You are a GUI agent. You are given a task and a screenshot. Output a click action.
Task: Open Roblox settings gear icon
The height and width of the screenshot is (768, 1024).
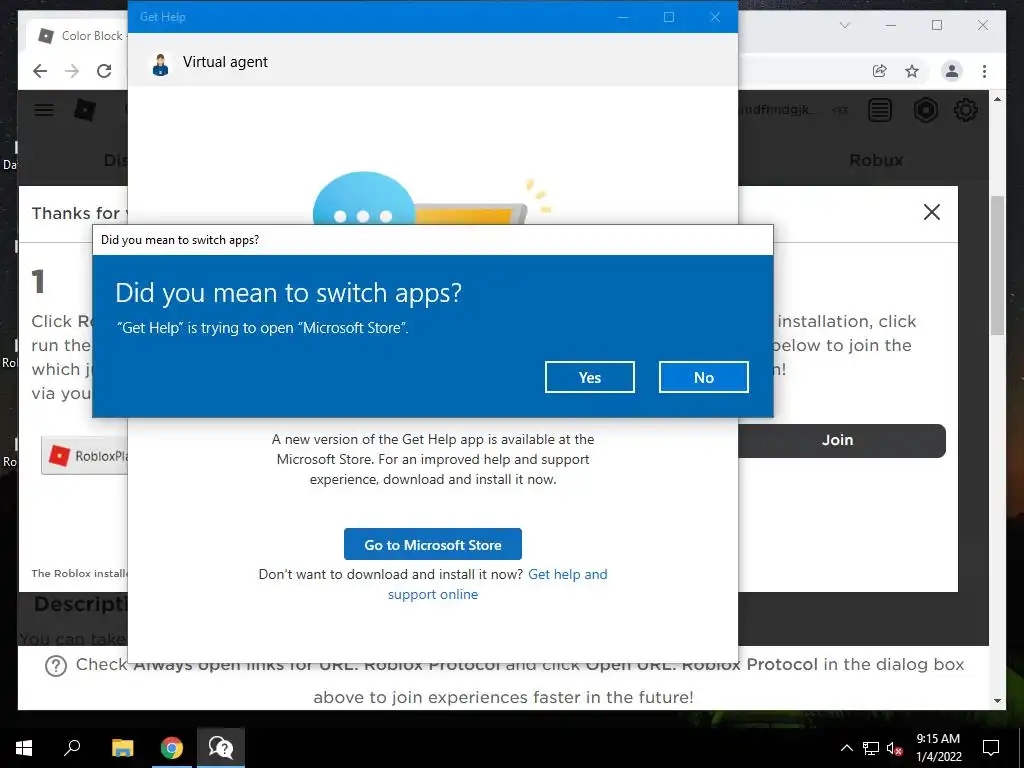[966, 110]
